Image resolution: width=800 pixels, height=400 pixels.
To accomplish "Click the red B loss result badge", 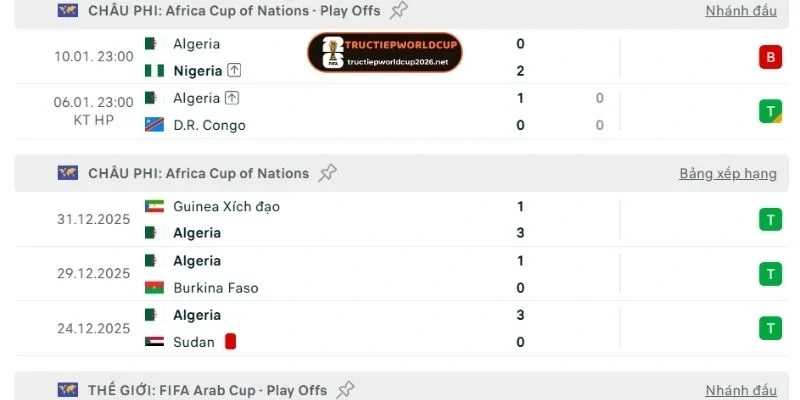I will point(770,57).
